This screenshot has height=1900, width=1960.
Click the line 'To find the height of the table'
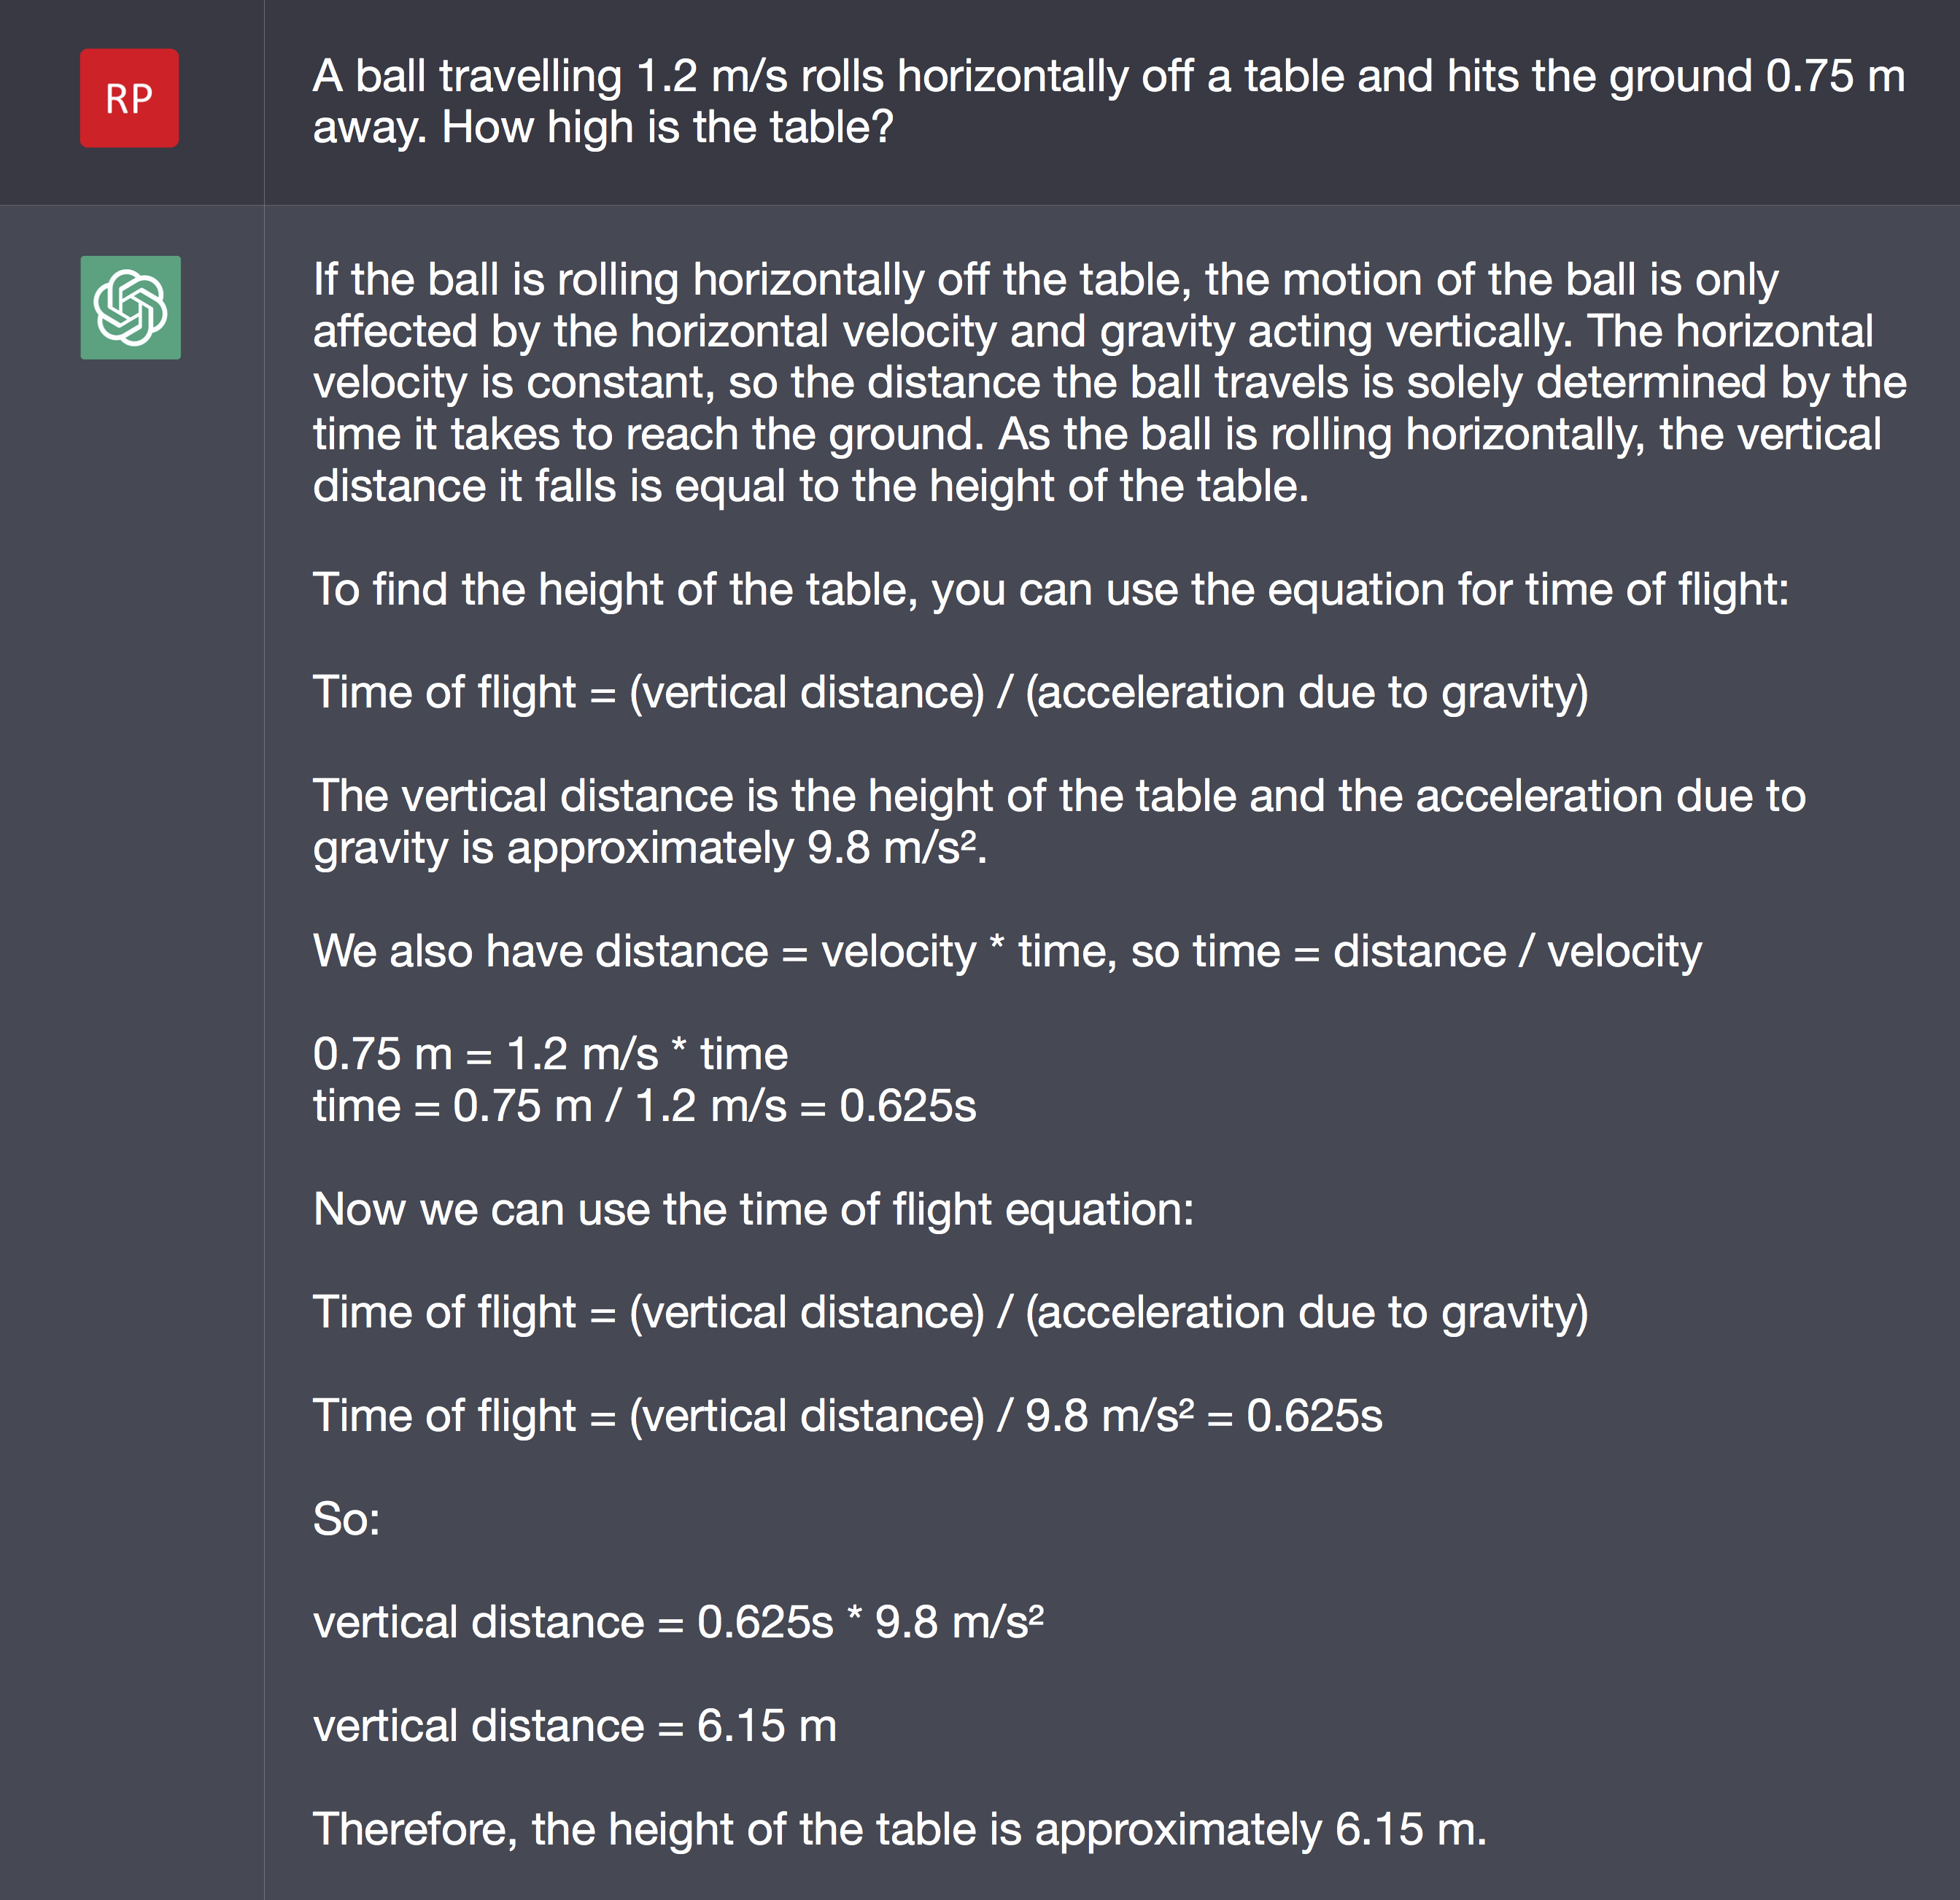pyautogui.click(x=1050, y=589)
